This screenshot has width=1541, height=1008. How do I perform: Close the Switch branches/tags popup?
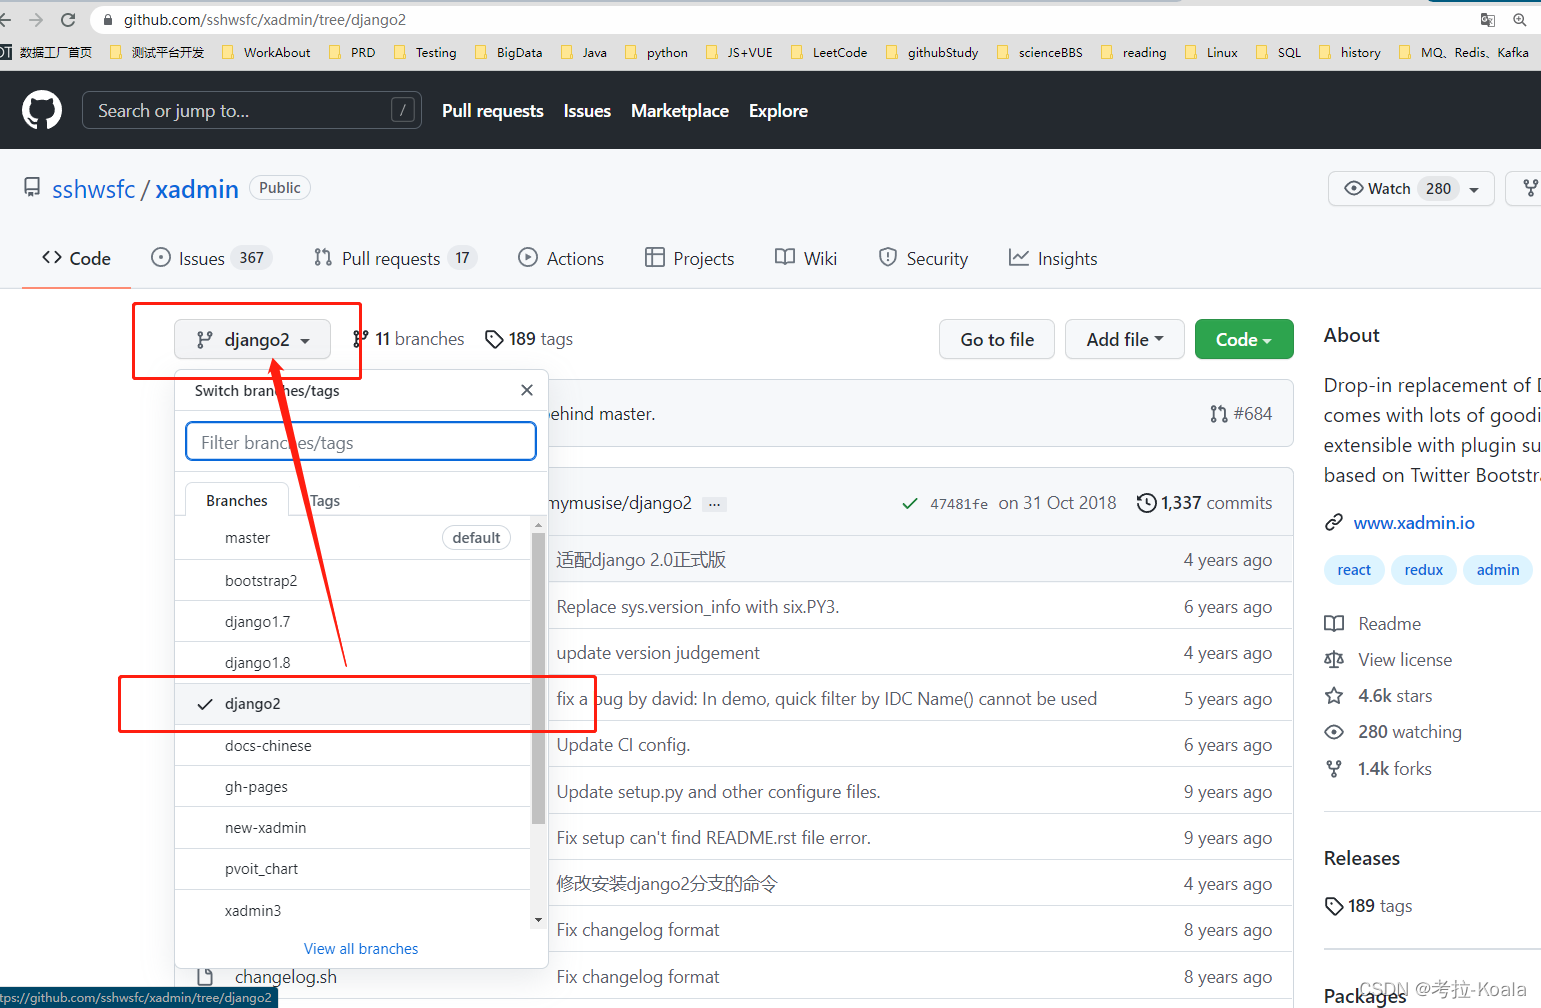coord(527,390)
